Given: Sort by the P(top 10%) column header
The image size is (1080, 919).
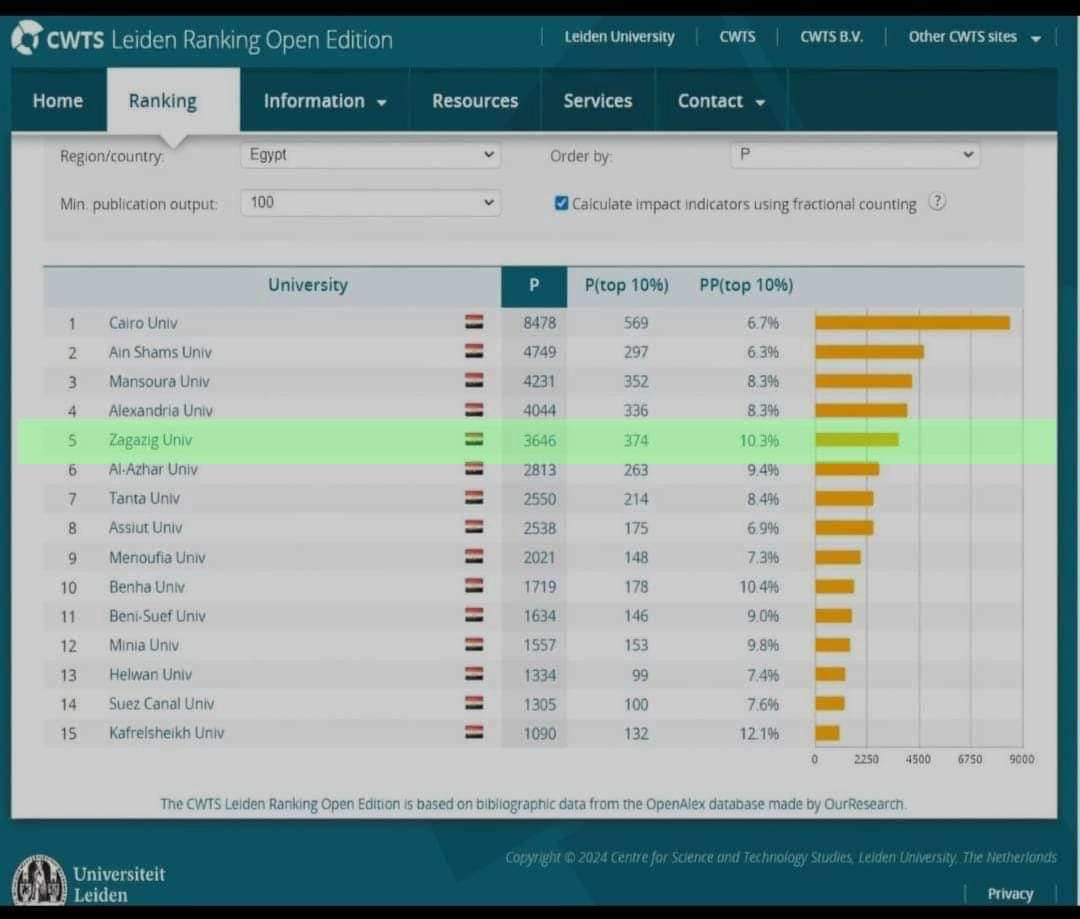Looking at the screenshot, I should pyautogui.click(x=626, y=285).
